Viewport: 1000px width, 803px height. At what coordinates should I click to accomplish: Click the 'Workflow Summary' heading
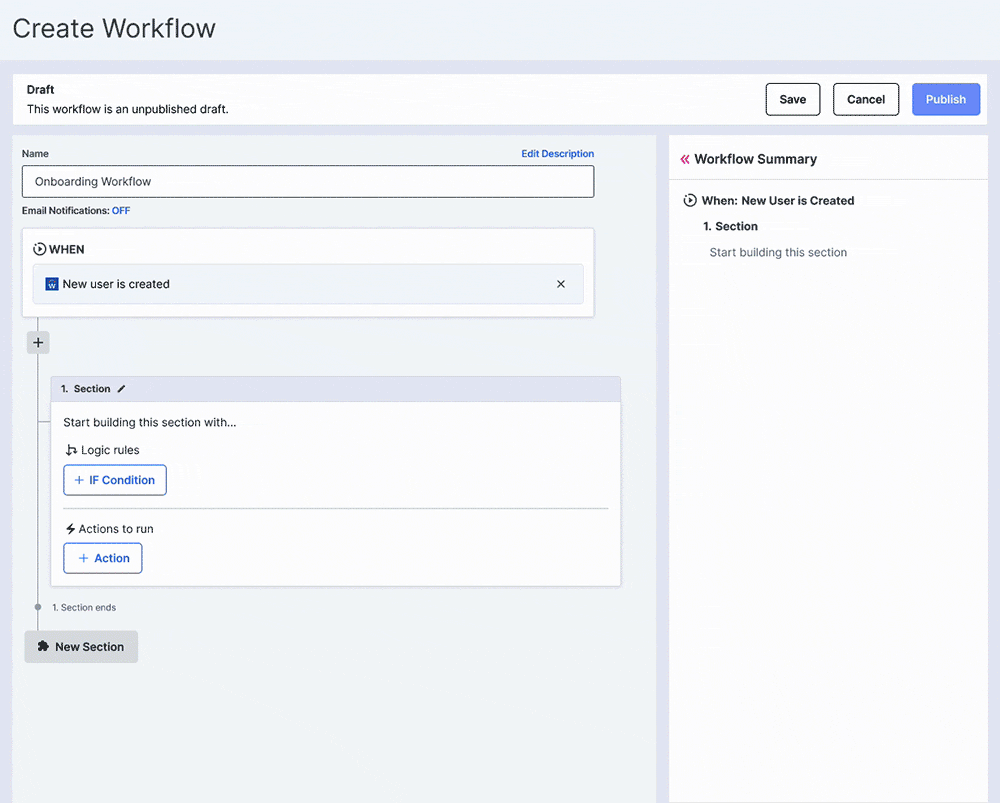click(755, 159)
